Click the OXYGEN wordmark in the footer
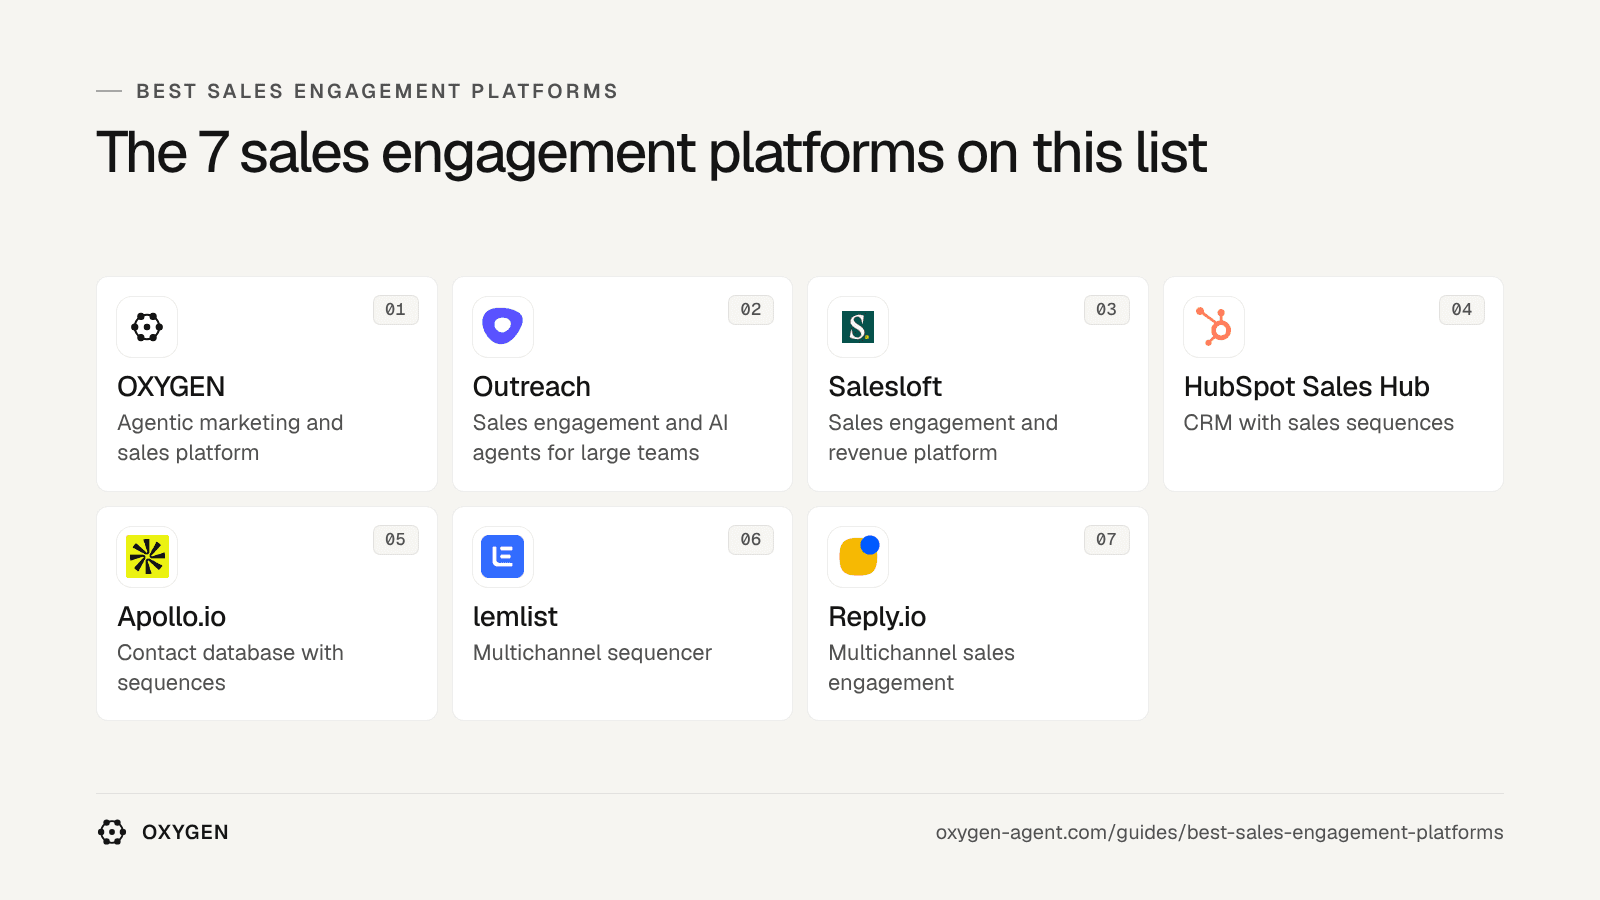 click(185, 832)
